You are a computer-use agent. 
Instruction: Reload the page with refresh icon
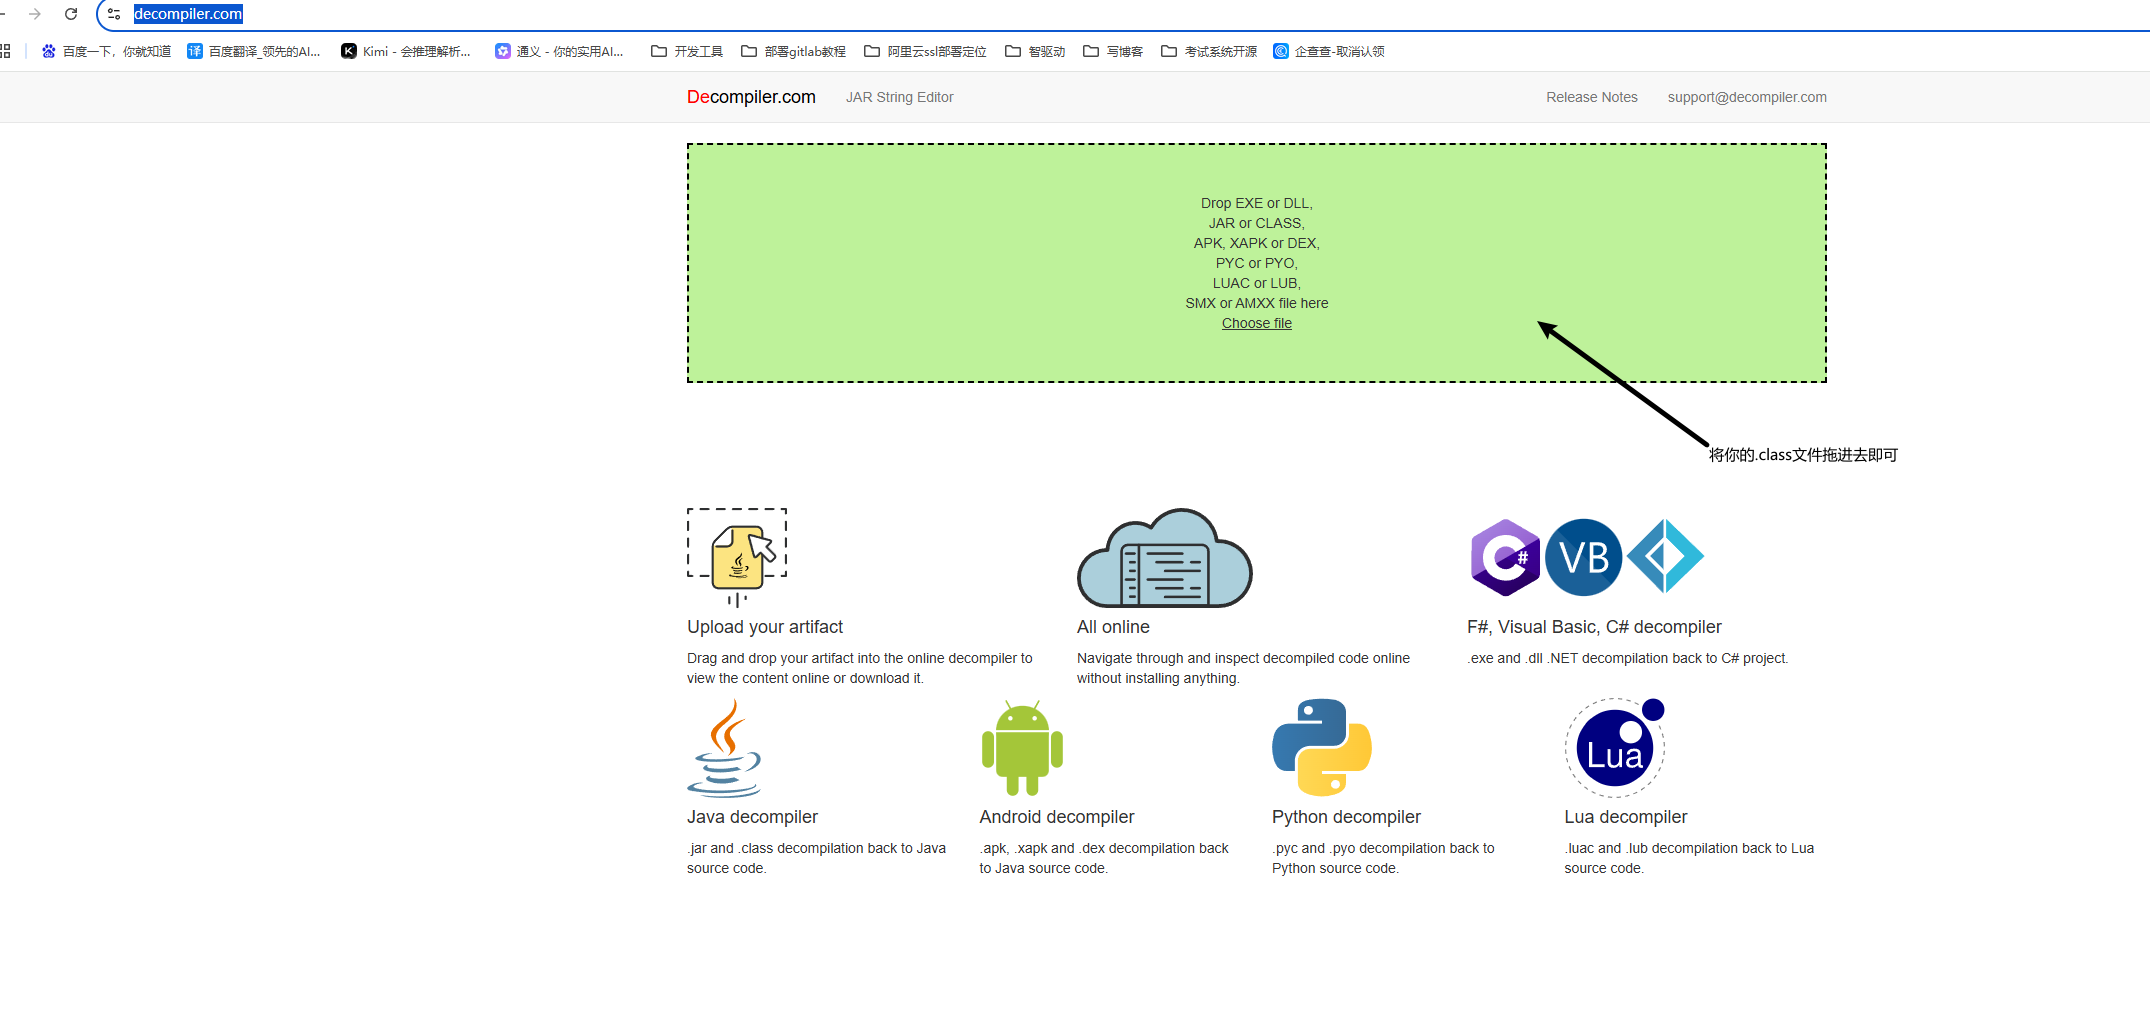(71, 14)
